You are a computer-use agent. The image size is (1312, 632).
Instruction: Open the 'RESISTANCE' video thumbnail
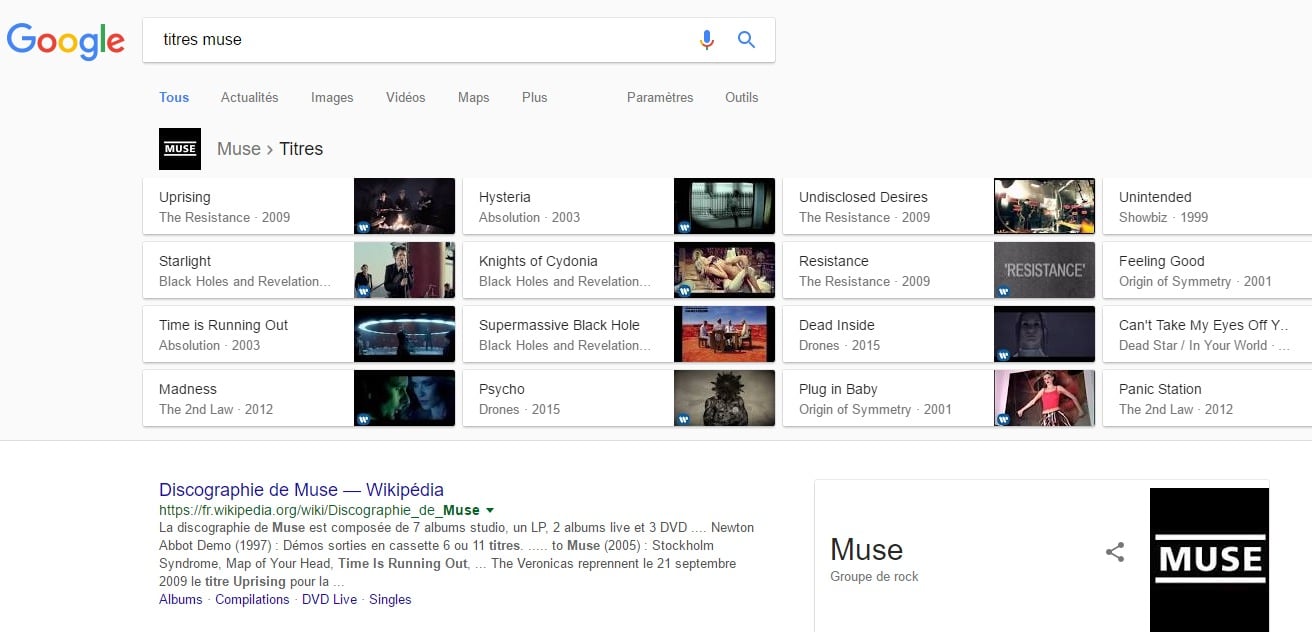tap(1044, 270)
